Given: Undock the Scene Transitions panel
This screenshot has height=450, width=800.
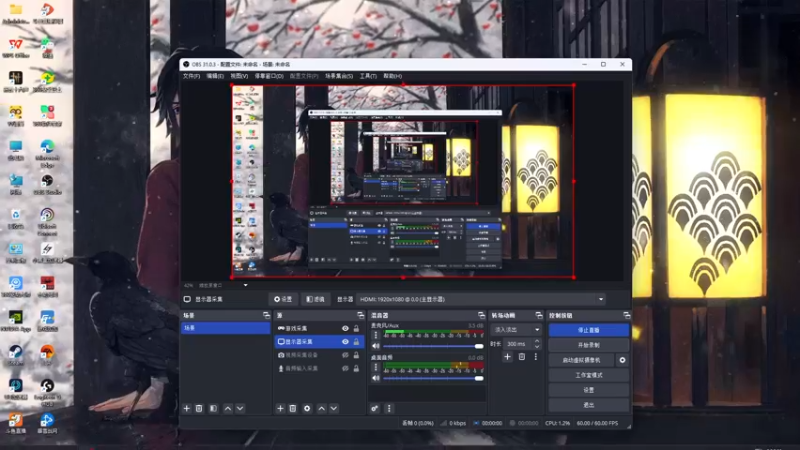Looking at the screenshot, I should click(x=539, y=315).
